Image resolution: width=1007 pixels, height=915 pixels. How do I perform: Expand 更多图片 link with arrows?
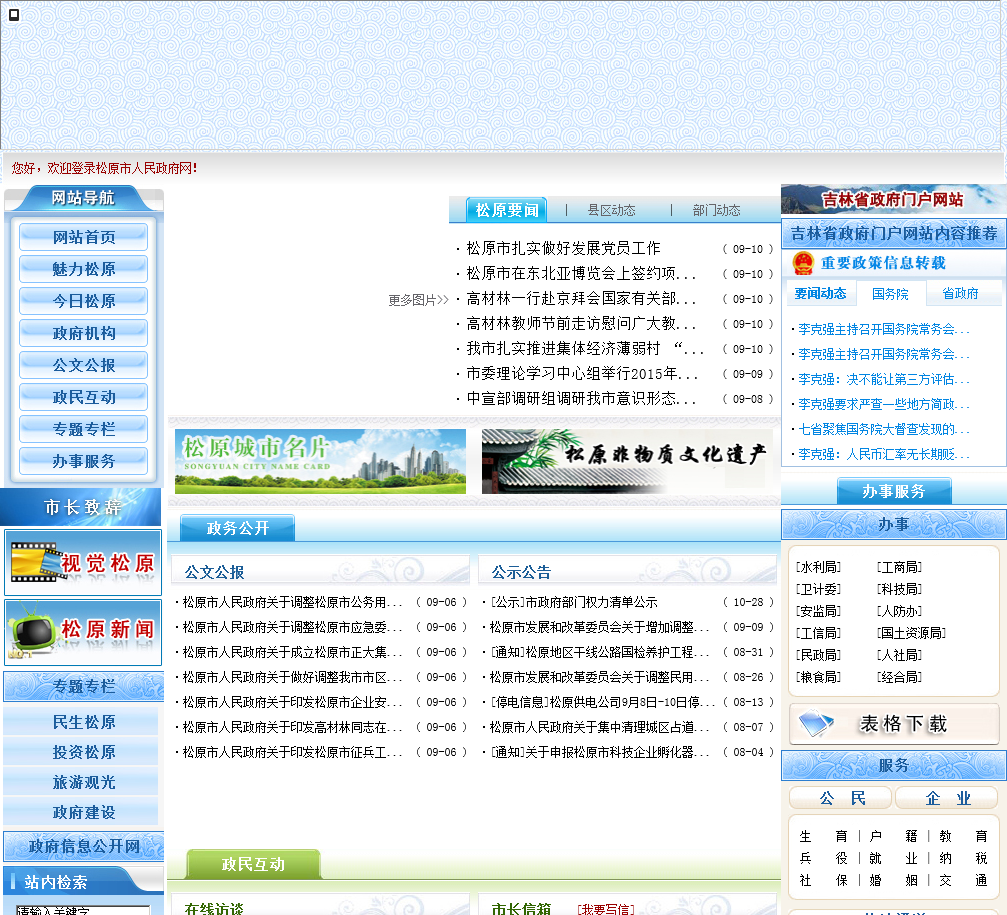pos(418,300)
